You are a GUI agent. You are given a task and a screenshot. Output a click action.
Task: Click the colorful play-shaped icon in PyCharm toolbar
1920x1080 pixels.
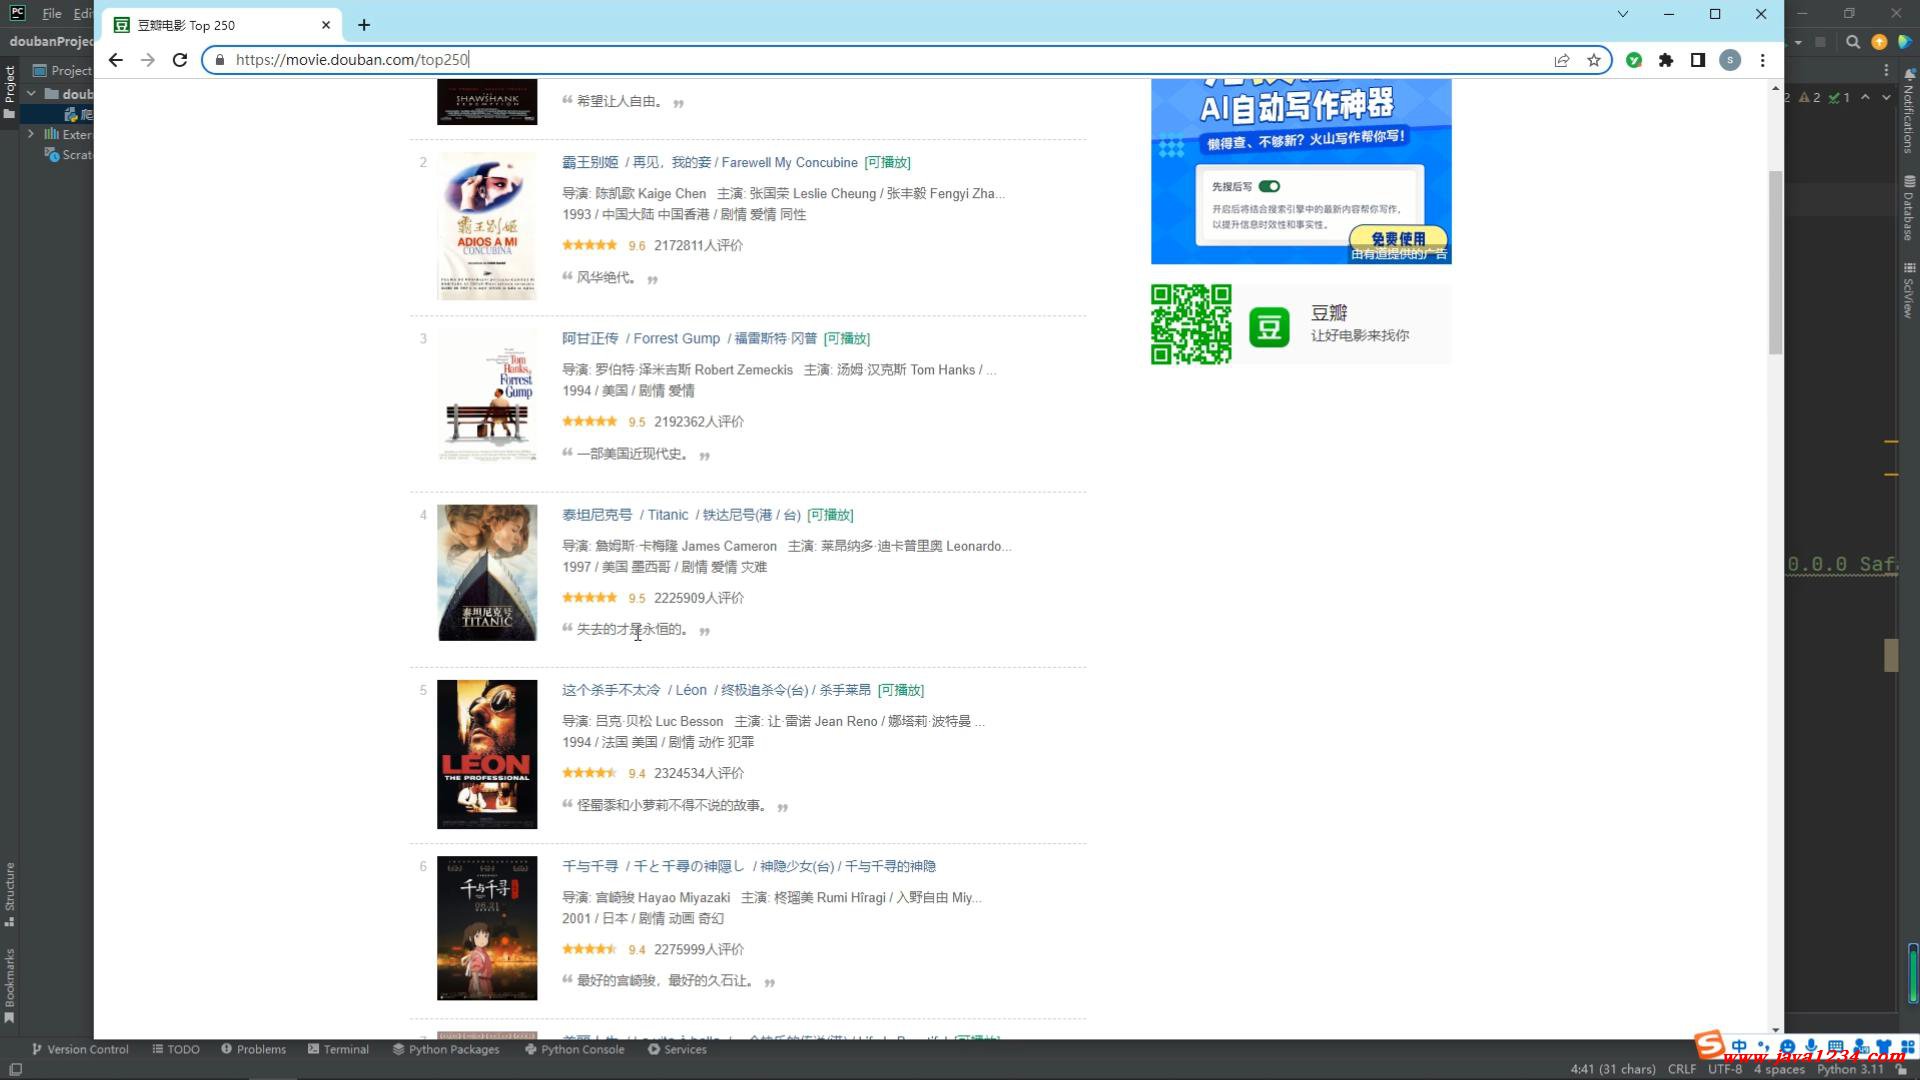[1906, 42]
